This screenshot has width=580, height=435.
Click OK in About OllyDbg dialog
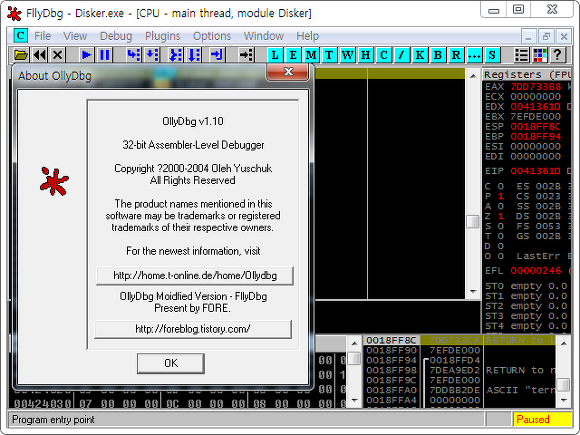171,363
